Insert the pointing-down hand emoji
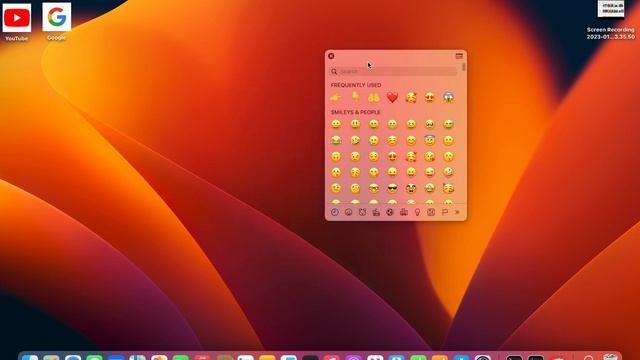Image resolution: width=640 pixels, height=360 pixels. click(x=355, y=98)
